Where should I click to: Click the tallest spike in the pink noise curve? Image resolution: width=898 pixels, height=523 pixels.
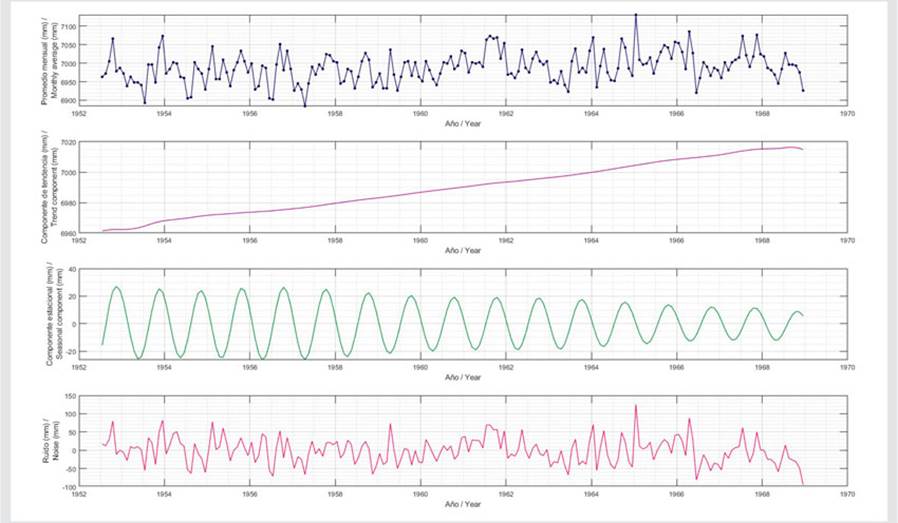[x=635, y=405]
